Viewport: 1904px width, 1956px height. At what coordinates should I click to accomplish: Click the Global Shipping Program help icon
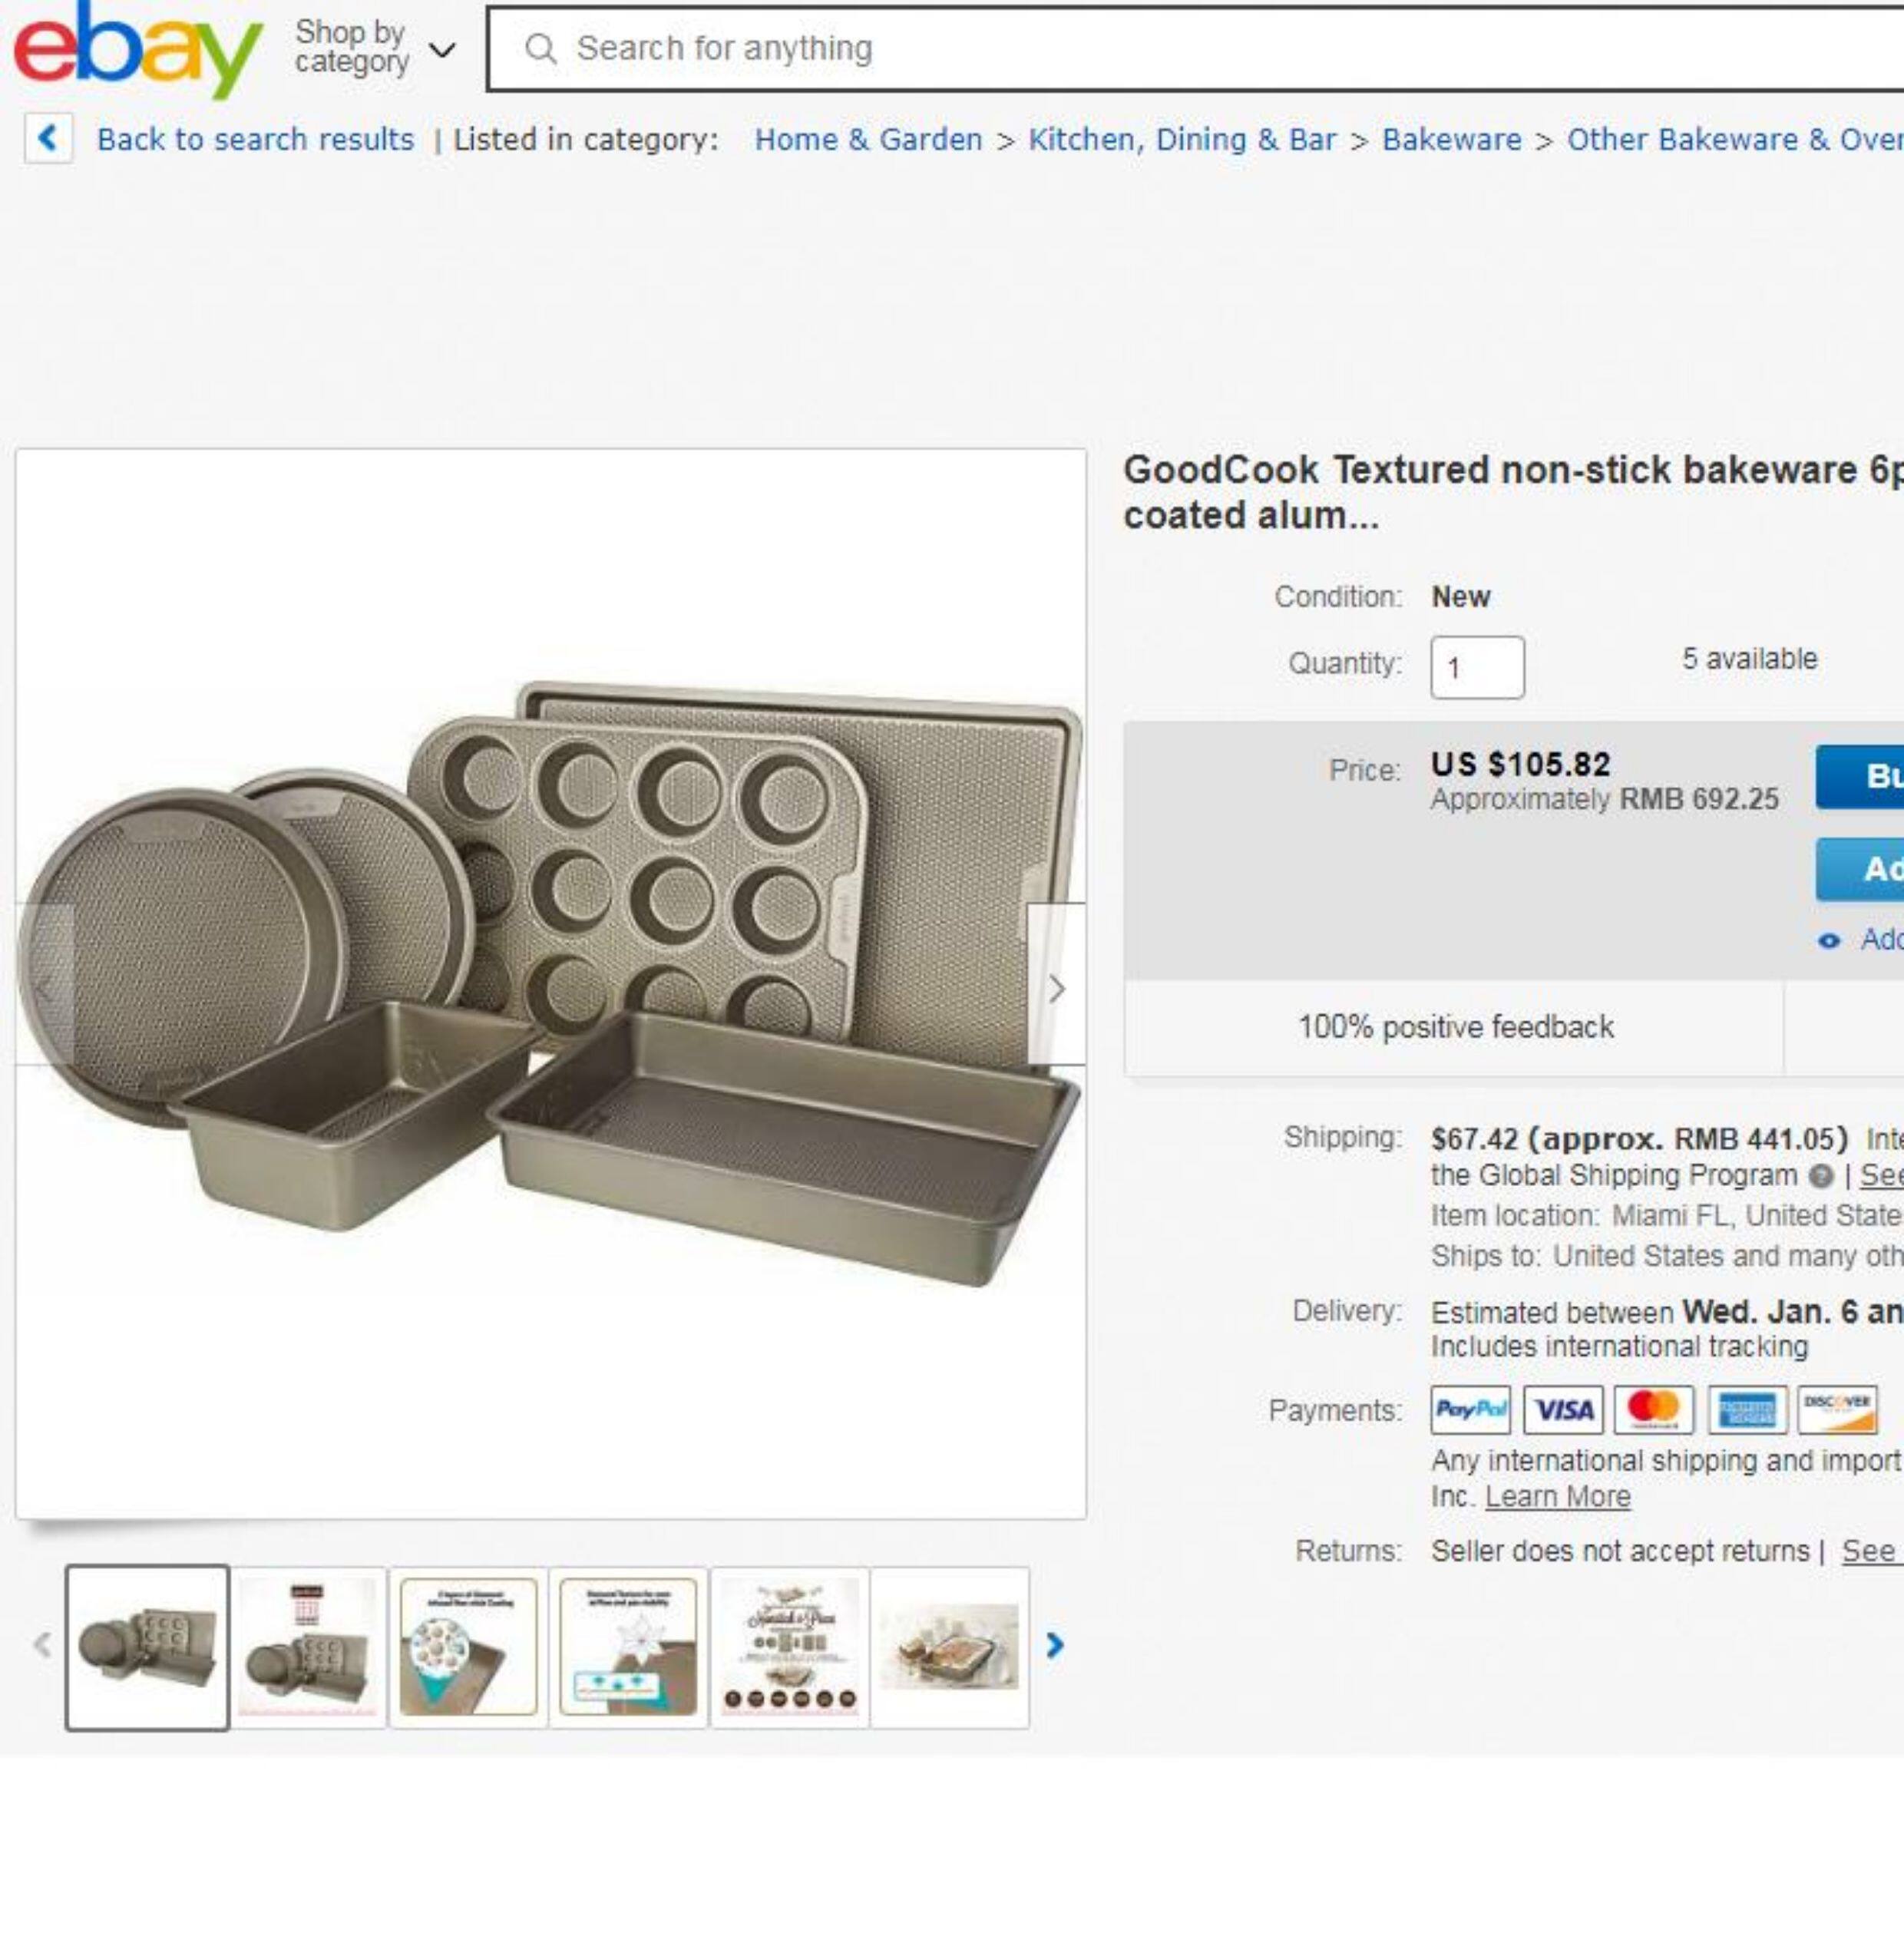tap(1821, 1175)
